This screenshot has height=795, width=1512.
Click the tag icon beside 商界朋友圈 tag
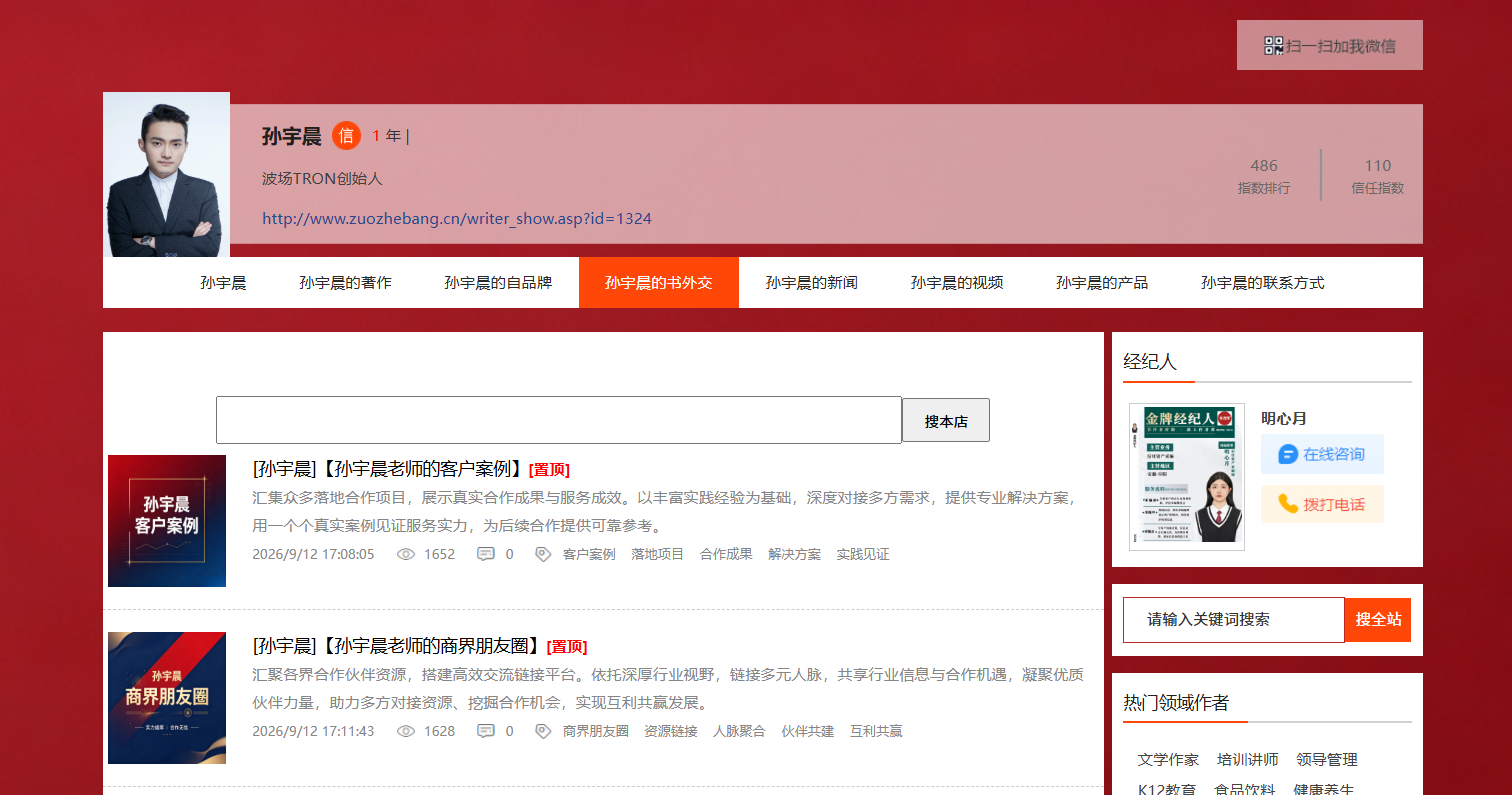click(543, 731)
